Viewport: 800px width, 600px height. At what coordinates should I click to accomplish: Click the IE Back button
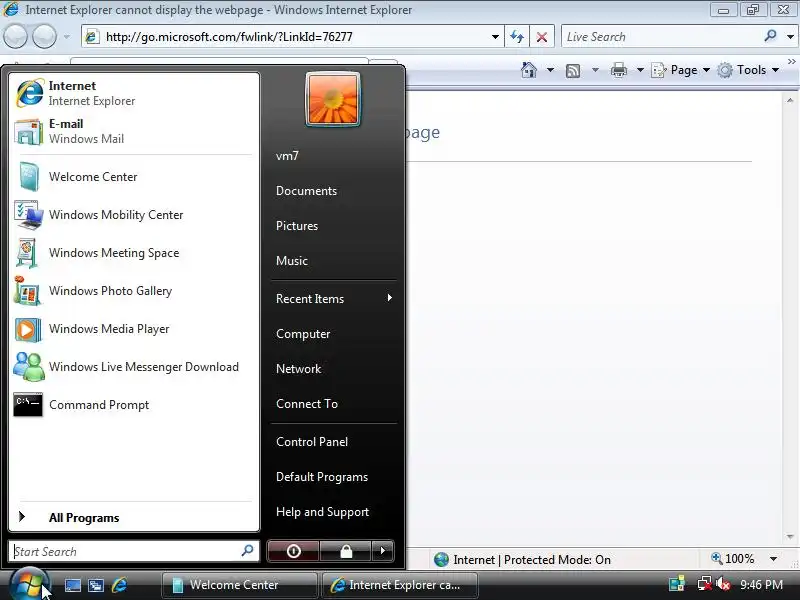coord(15,37)
